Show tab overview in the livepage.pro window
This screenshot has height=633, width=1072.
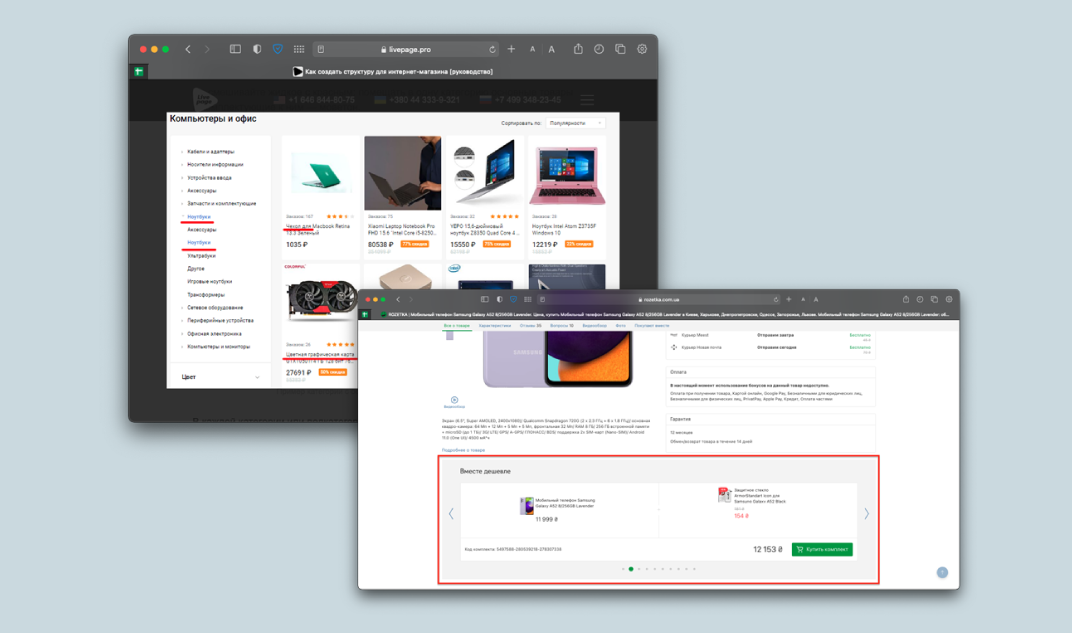click(620, 49)
